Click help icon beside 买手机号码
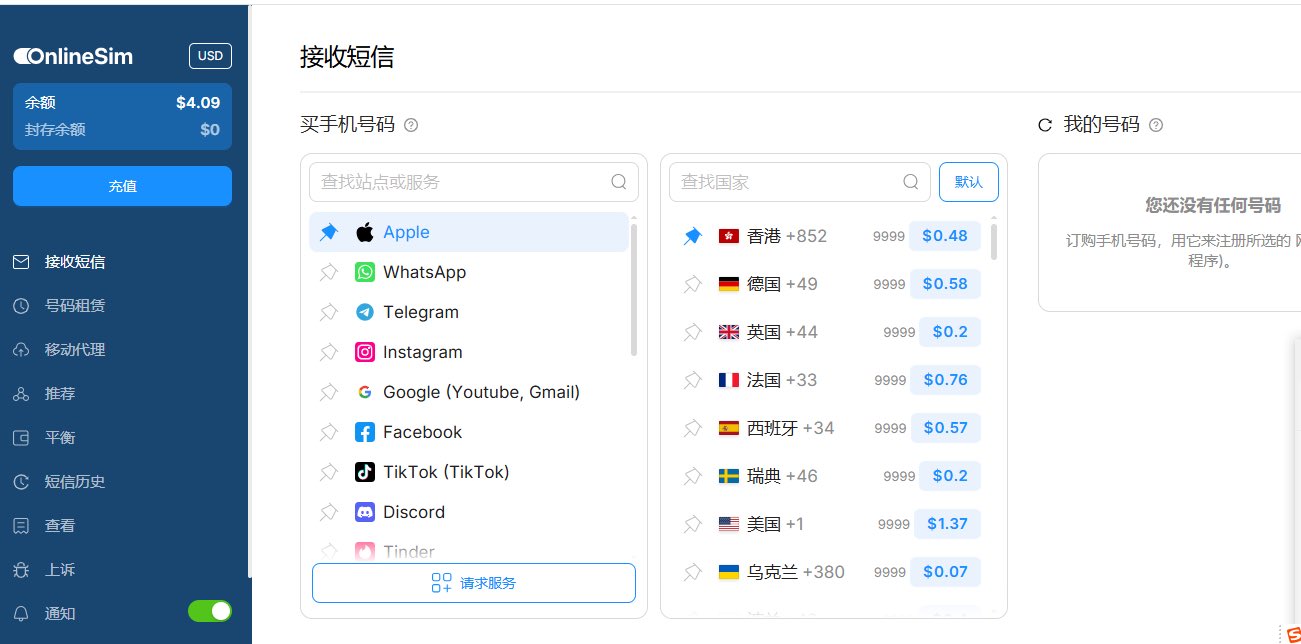The image size is (1301, 644). pyautogui.click(x=410, y=125)
